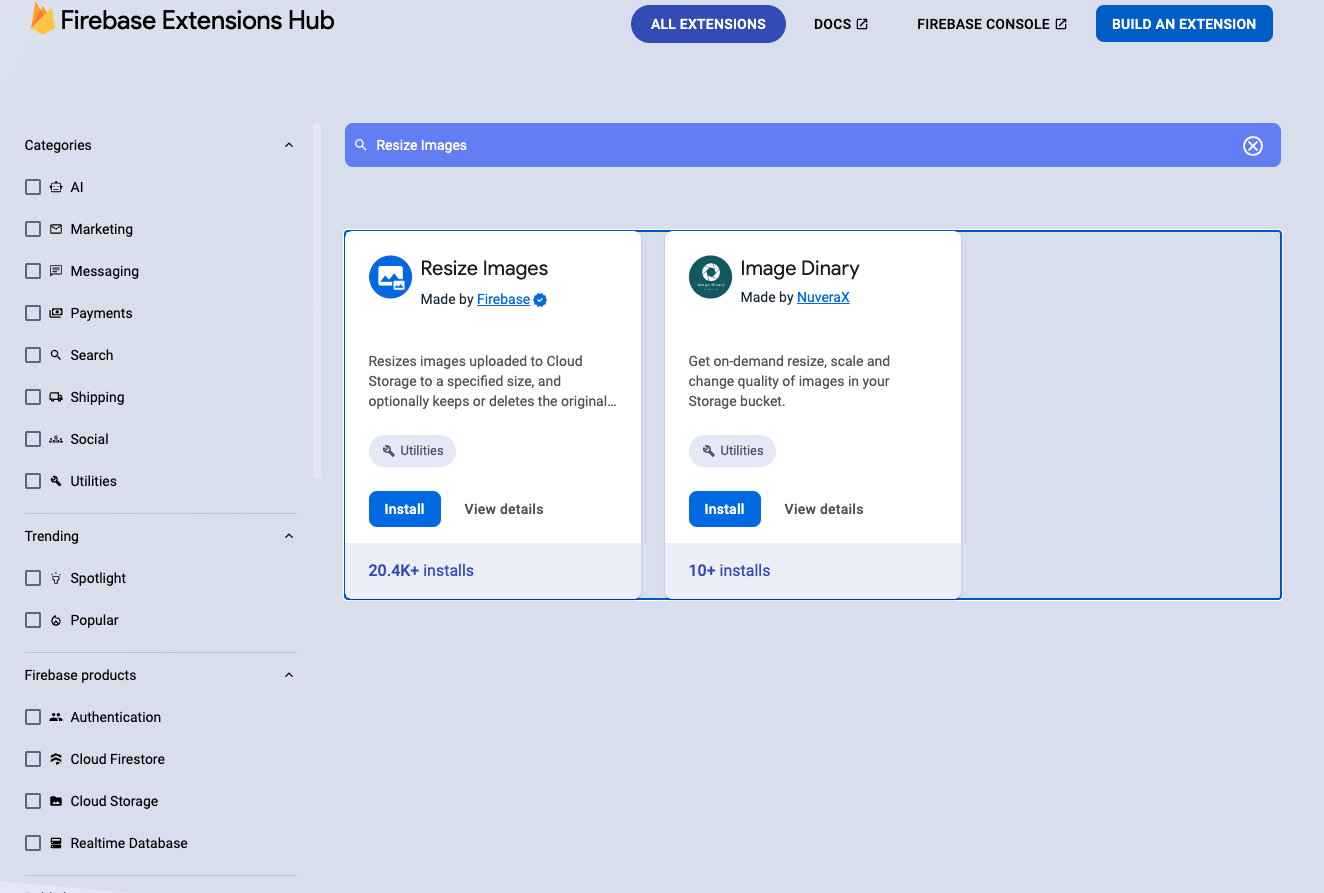Collapse the Trending section chevron
This screenshot has height=893, width=1324.
coord(289,536)
